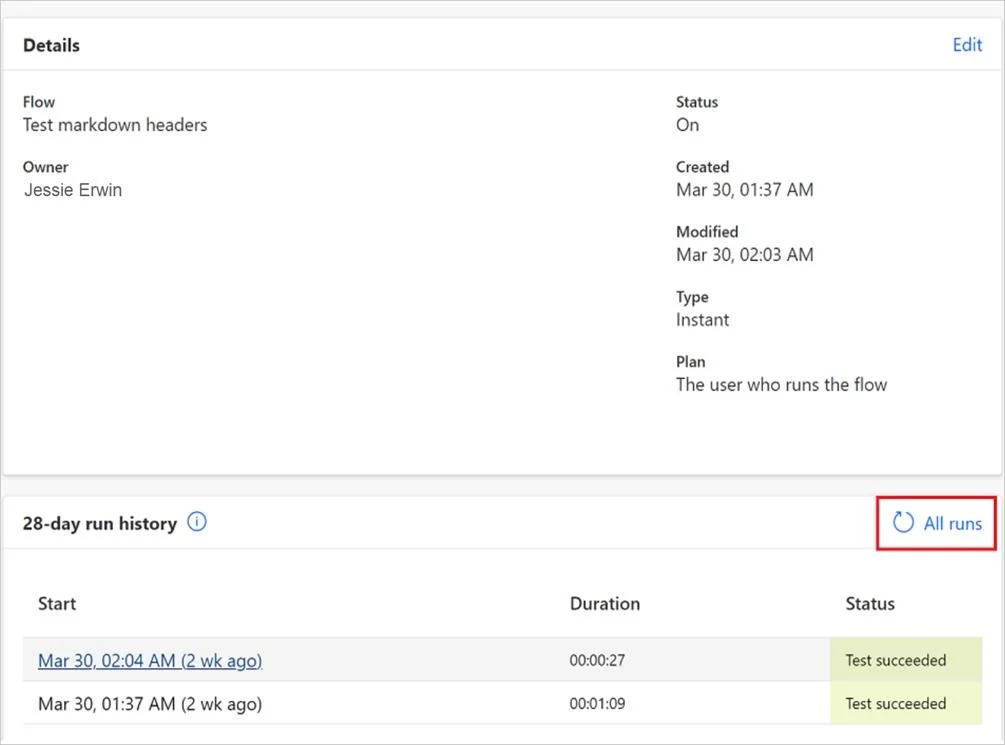The image size is (1005, 745).
Task: Click the Status column header in run history
Action: pos(870,603)
